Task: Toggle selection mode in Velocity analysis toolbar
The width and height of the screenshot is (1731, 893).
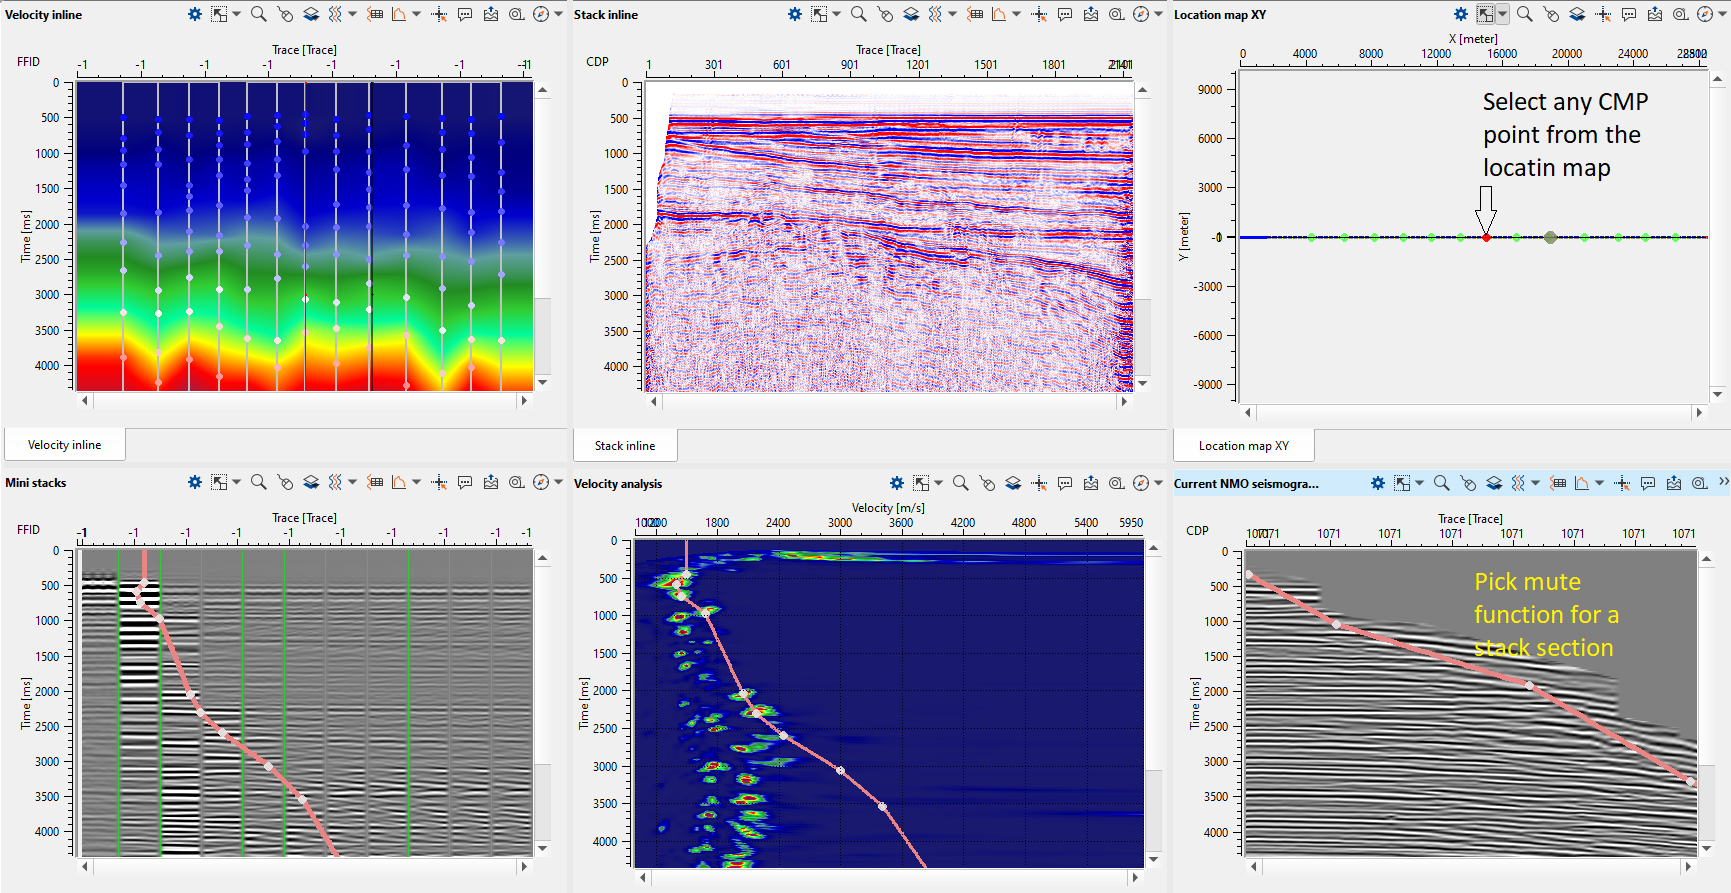Action: [921, 483]
